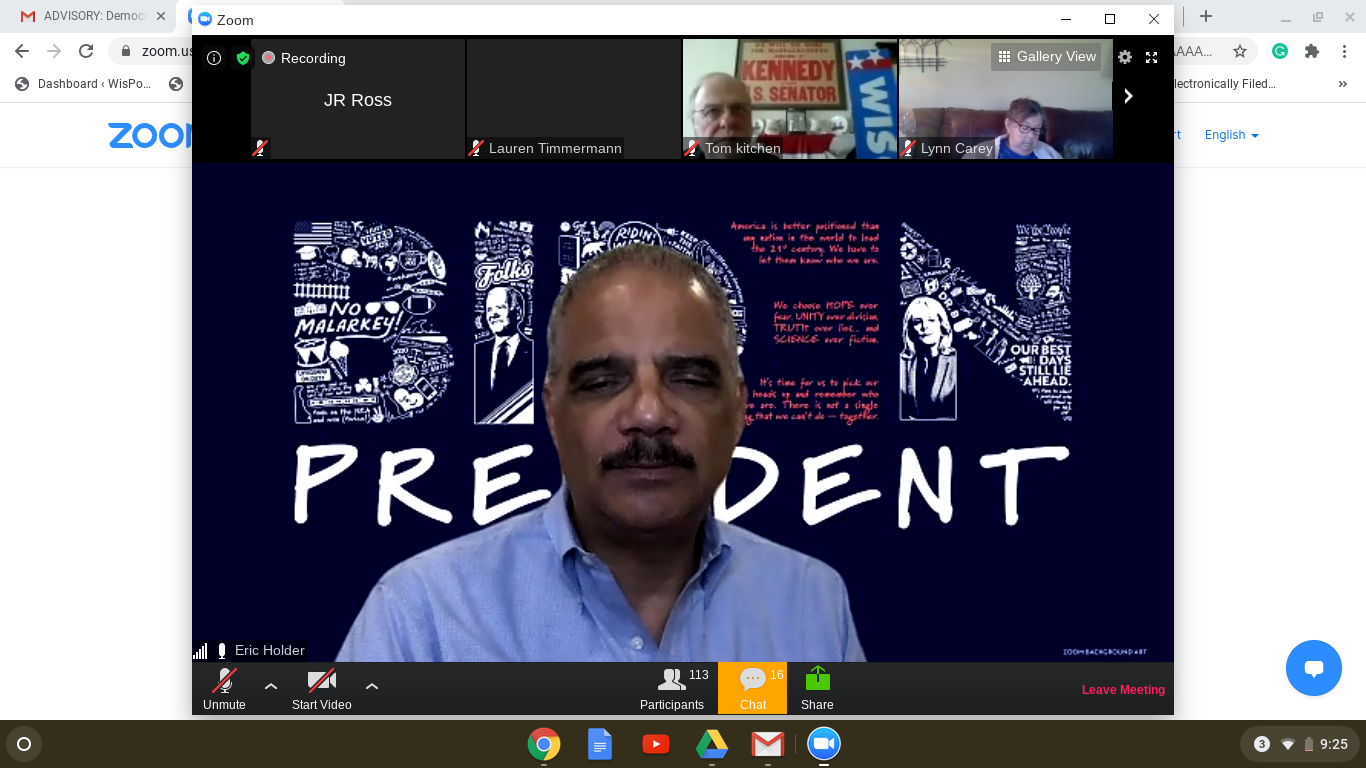1366x768 pixels.
Task: Click Eric Holder name label
Action: [x=269, y=650]
